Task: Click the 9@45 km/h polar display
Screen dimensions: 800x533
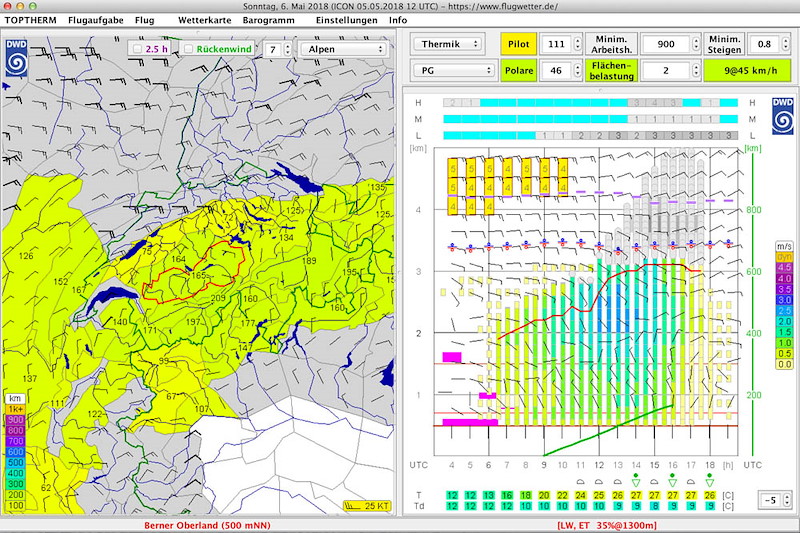Action: pyautogui.click(x=747, y=70)
